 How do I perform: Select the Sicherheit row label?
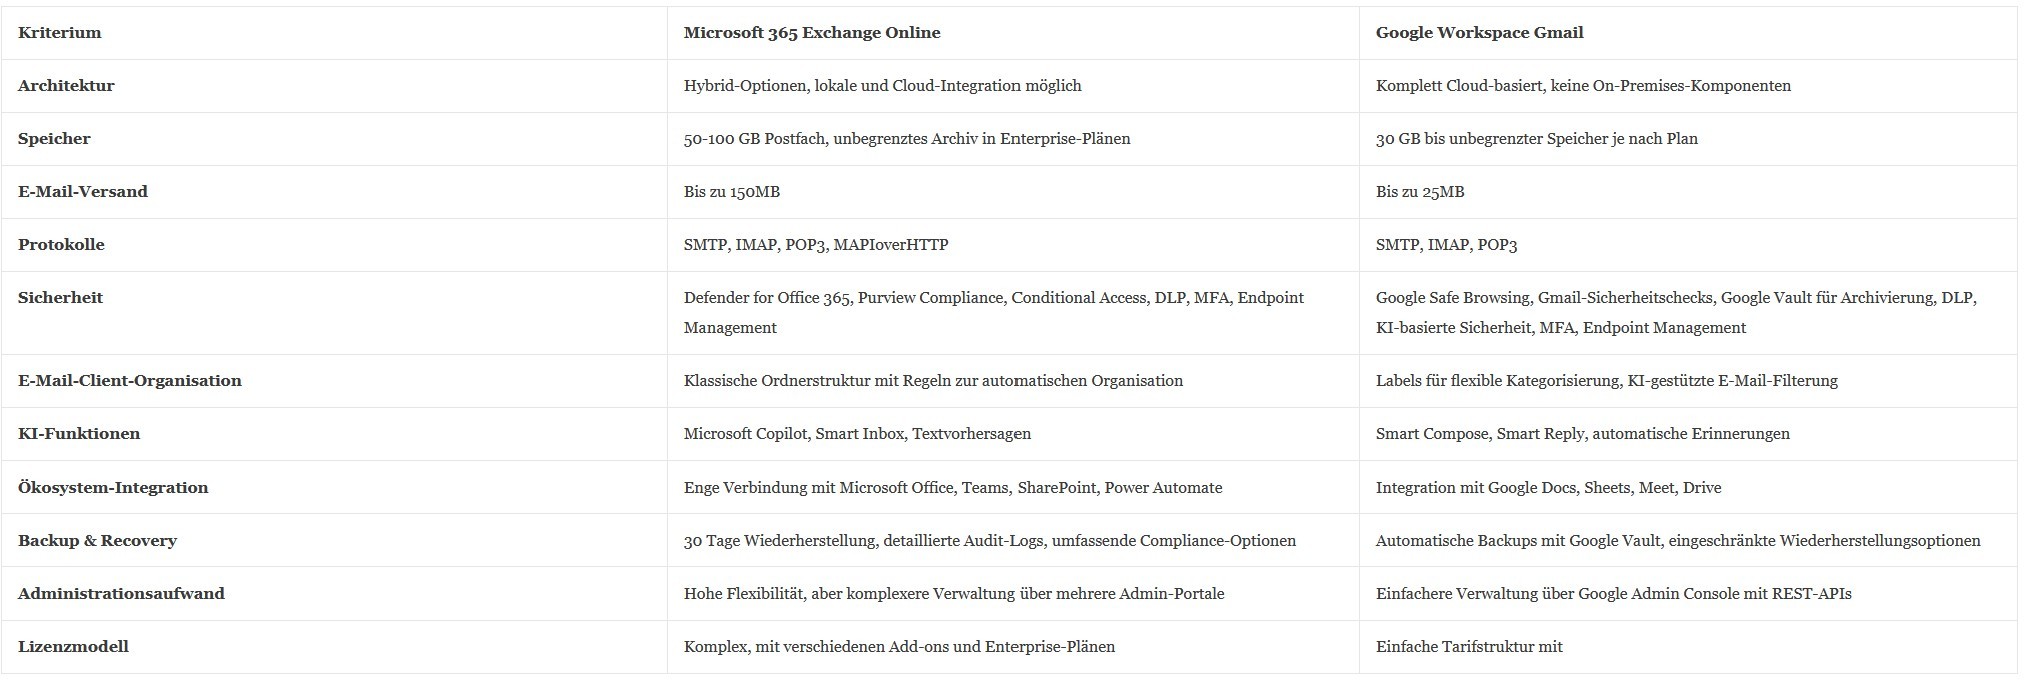pos(60,298)
